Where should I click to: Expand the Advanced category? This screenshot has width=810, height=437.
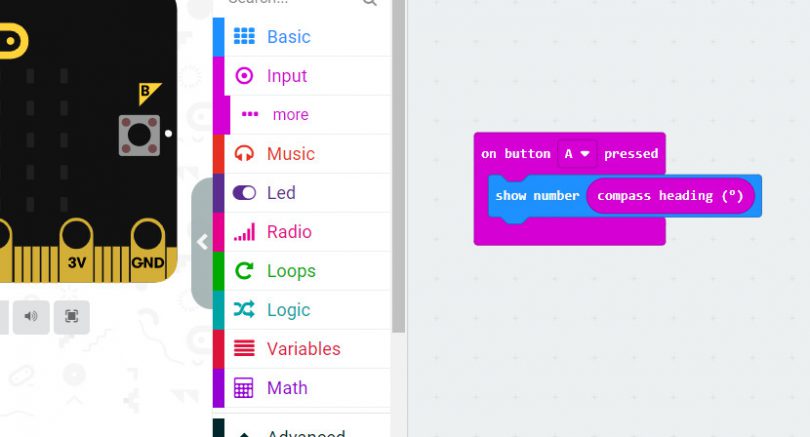pos(305,432)
